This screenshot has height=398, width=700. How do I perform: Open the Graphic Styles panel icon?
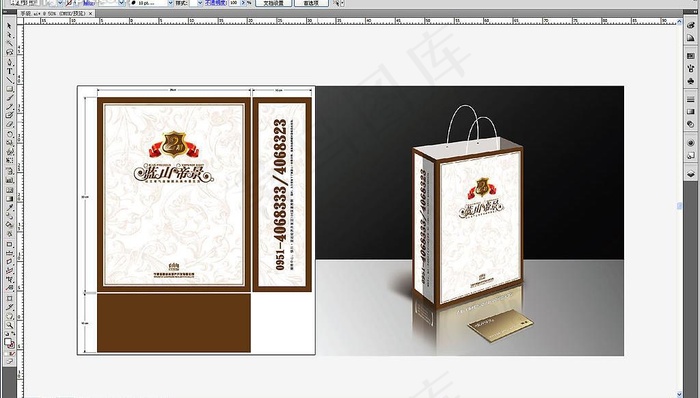point(691,155)
